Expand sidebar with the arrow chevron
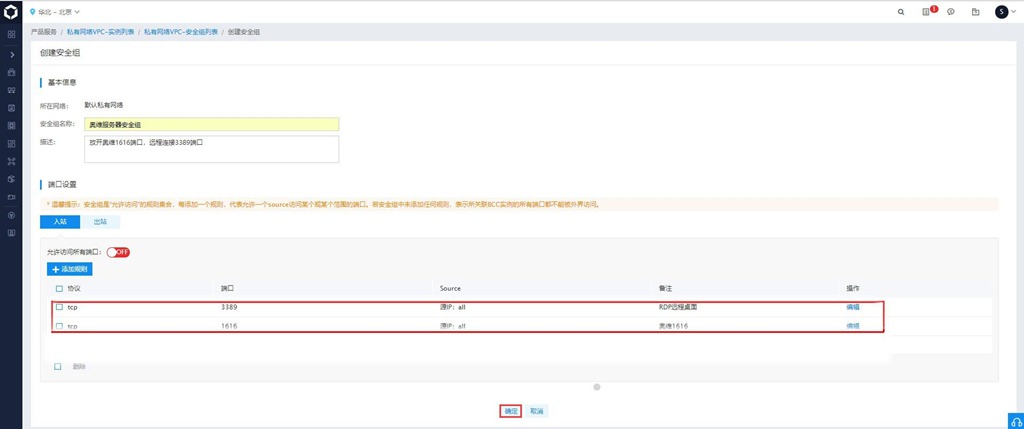This screenshot has width=1024, height=429. (x=11, y=54)
